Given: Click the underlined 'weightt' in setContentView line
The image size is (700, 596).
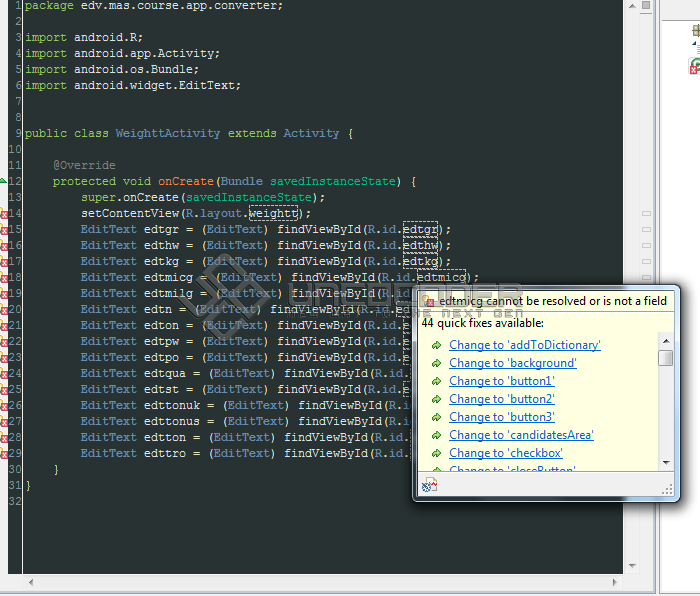Looking at the screenshot, I should click(273, 214).
